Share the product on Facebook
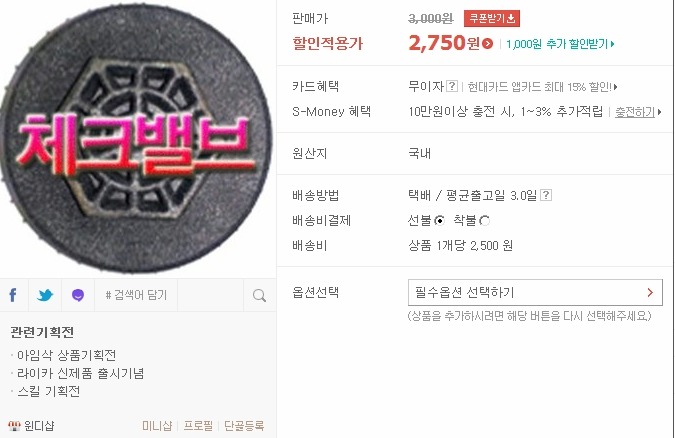 pos(13,295)
